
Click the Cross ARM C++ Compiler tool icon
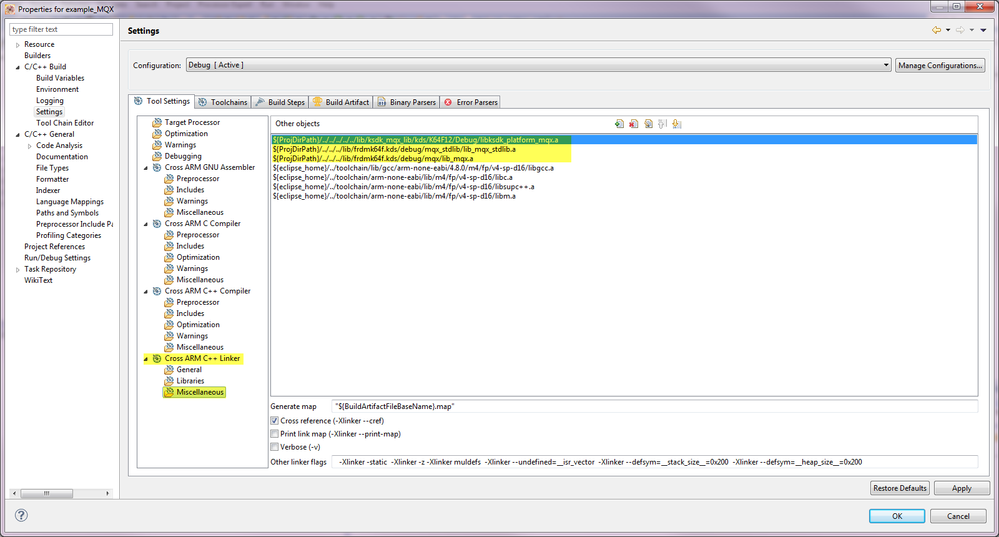pos(157,291)
